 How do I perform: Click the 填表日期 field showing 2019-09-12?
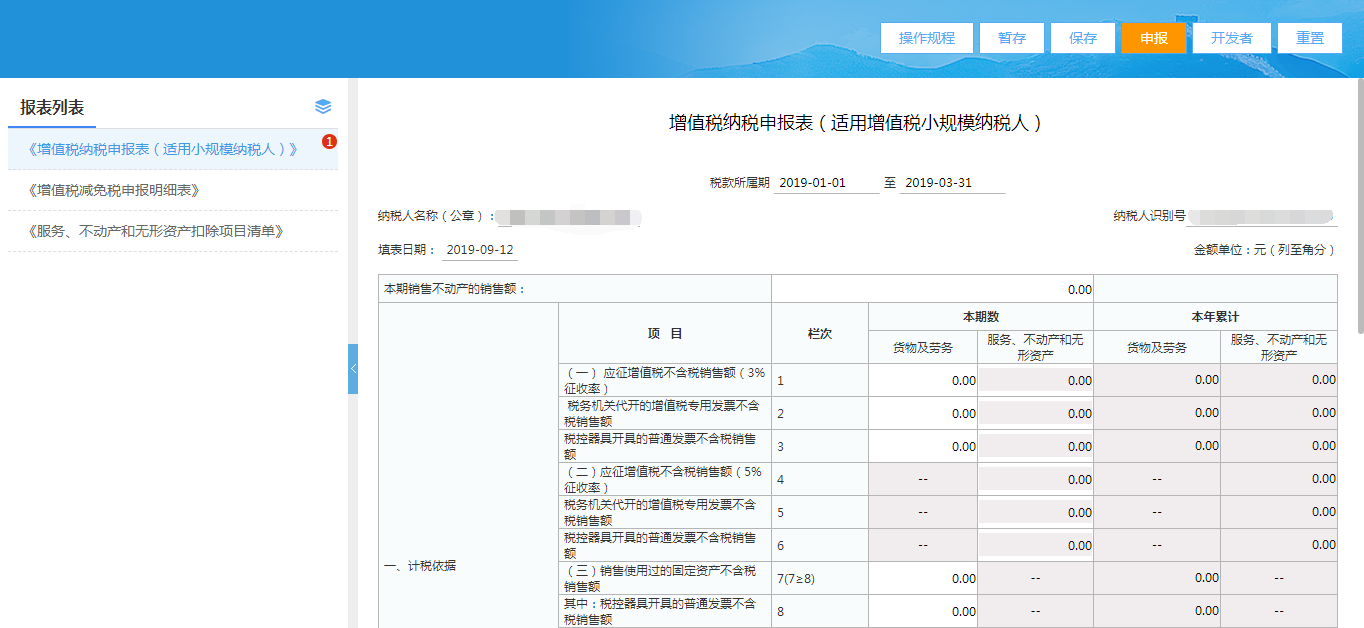479,250
